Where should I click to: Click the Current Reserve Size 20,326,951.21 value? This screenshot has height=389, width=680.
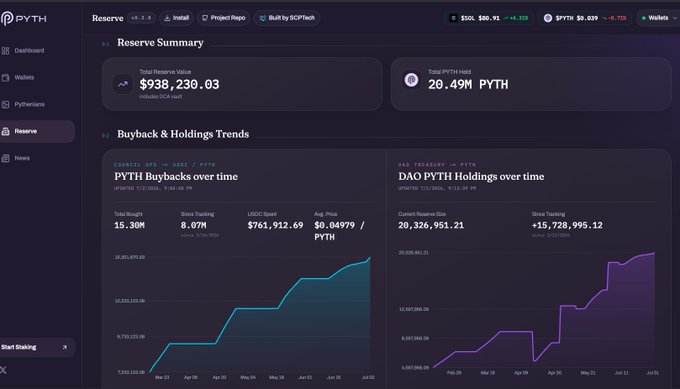point(431,225)
